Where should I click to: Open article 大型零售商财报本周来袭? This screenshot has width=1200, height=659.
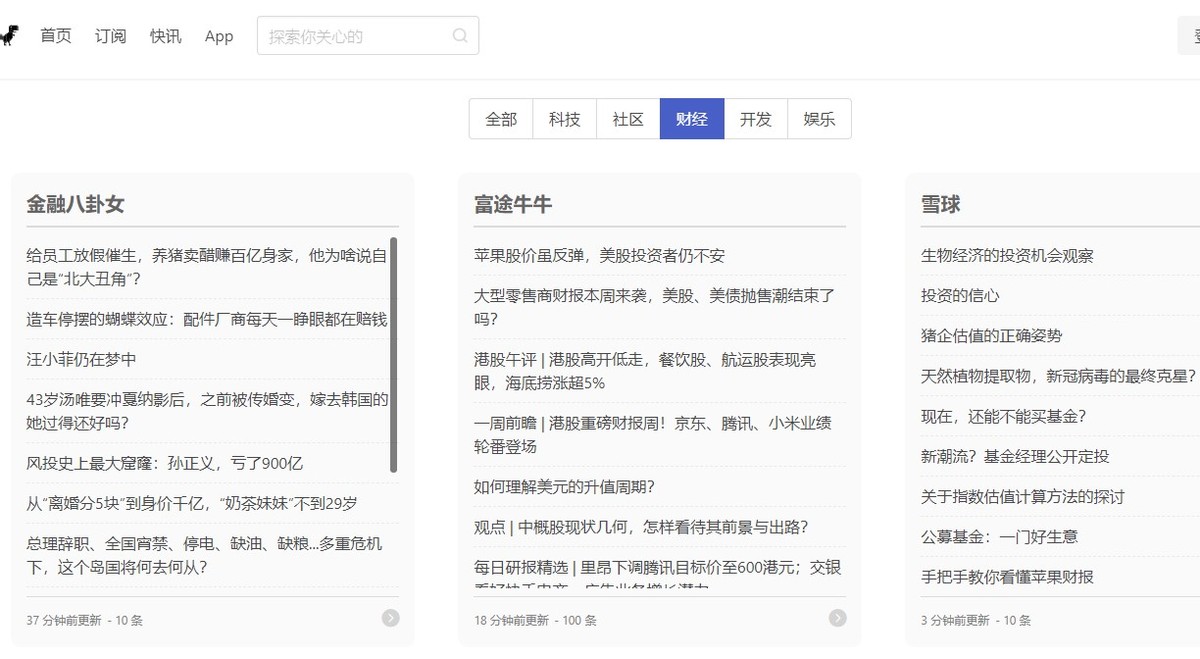click(x=654, y=307)
